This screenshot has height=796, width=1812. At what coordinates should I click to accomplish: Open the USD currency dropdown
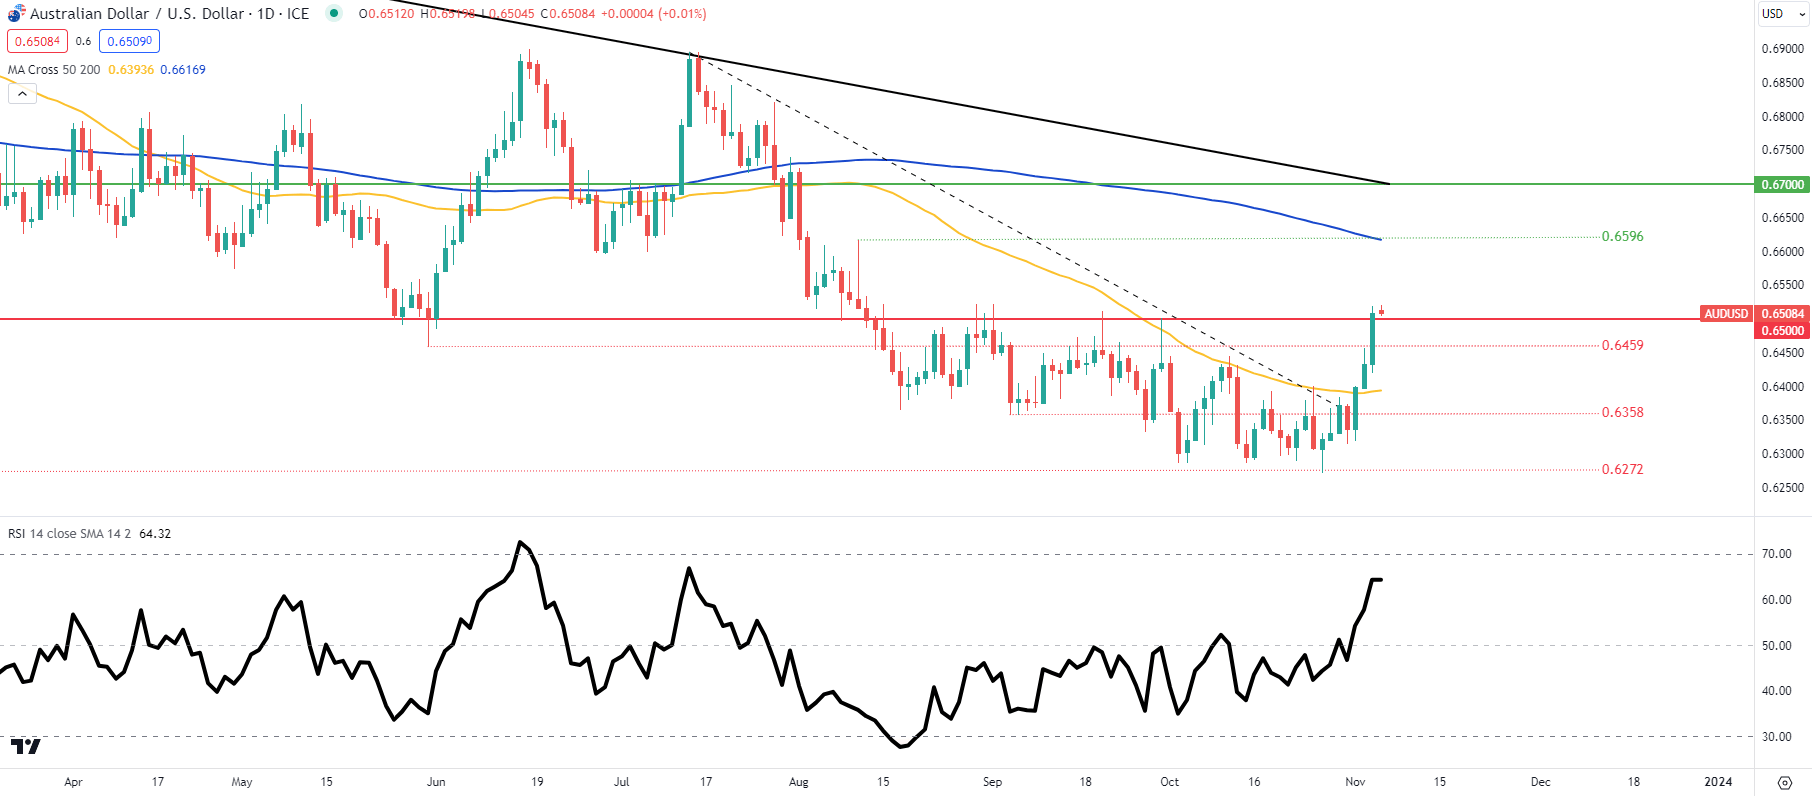[x=1781, y=14]
